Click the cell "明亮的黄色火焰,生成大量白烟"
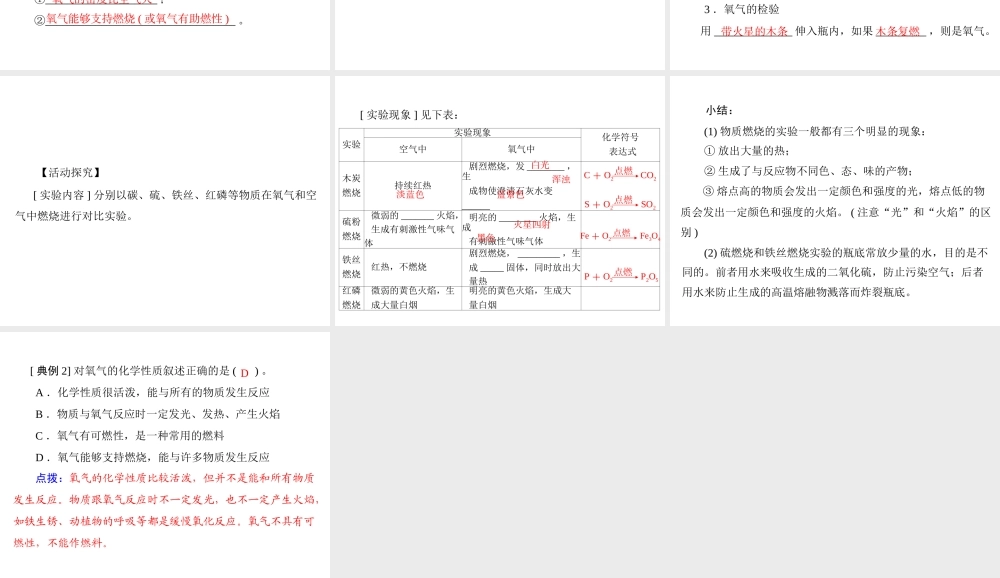Viewport: 1000px width, 578px height. [x=520, y=297]
